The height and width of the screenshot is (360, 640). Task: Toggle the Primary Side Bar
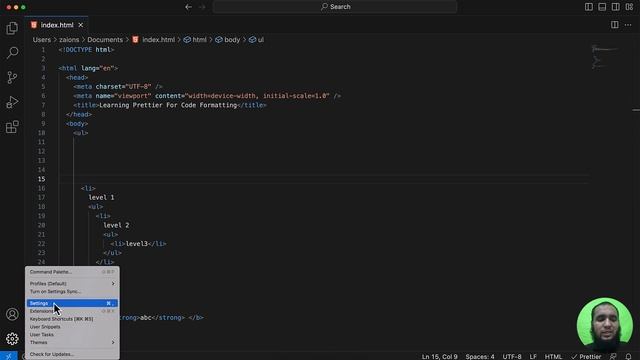pos(589,7)
